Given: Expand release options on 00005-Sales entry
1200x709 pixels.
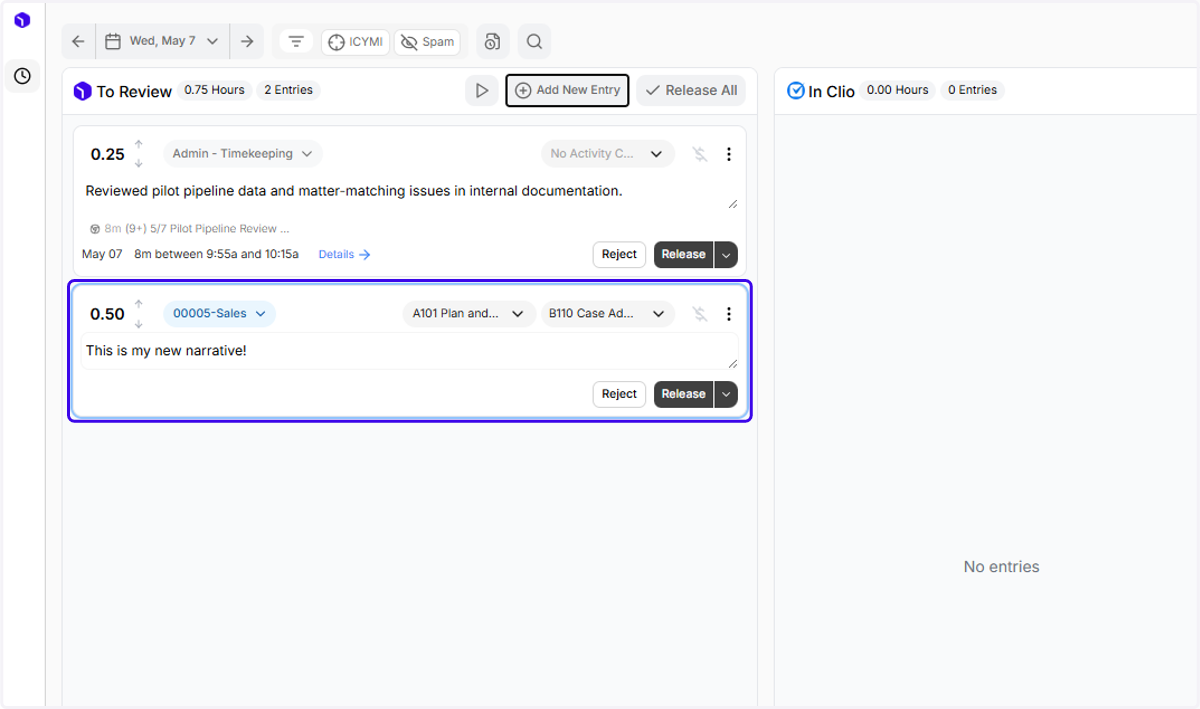Looking at the screenshot, I should (x=726, y=394).
